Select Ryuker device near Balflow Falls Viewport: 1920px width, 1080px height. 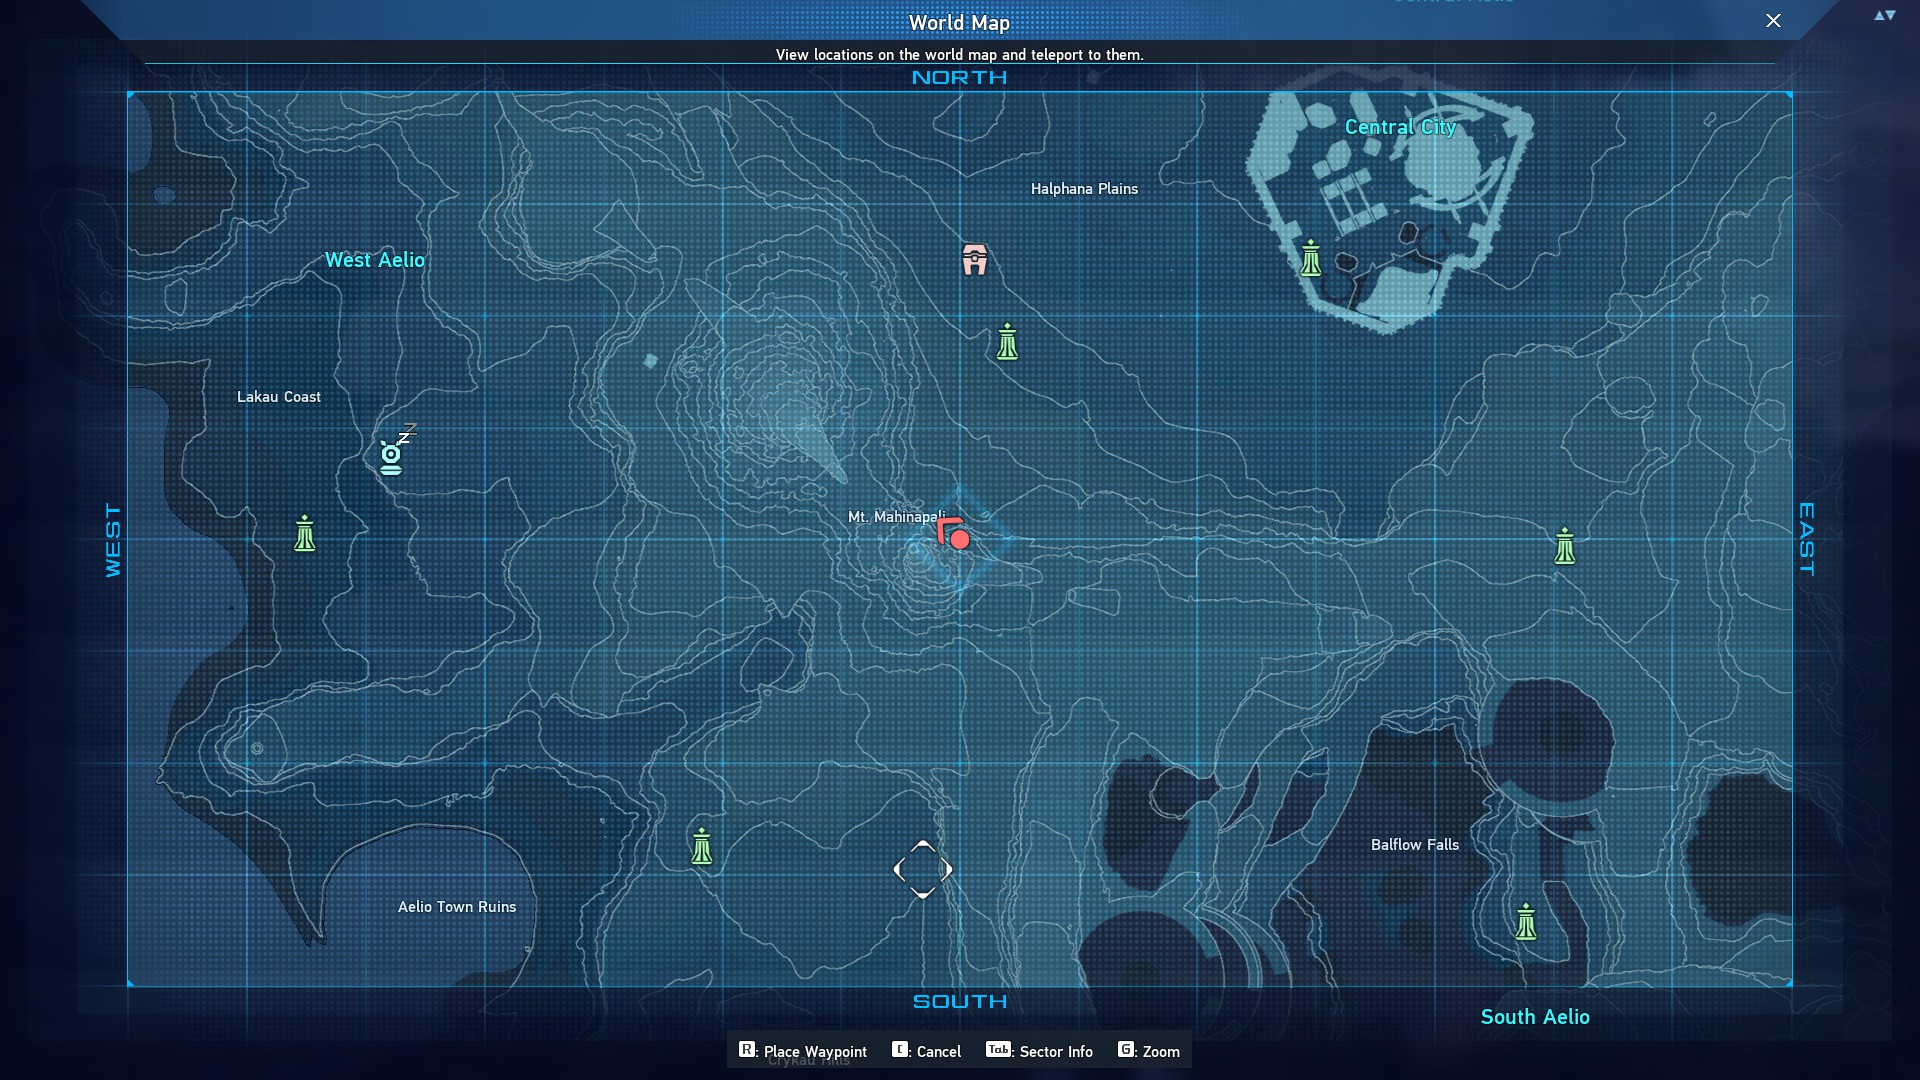click(1526, 922)
